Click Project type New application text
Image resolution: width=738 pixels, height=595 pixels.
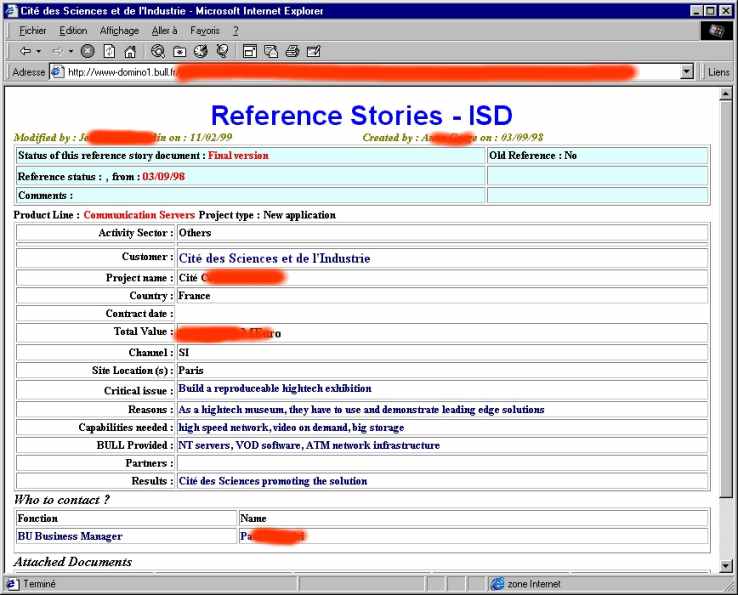tap(267, 215)
